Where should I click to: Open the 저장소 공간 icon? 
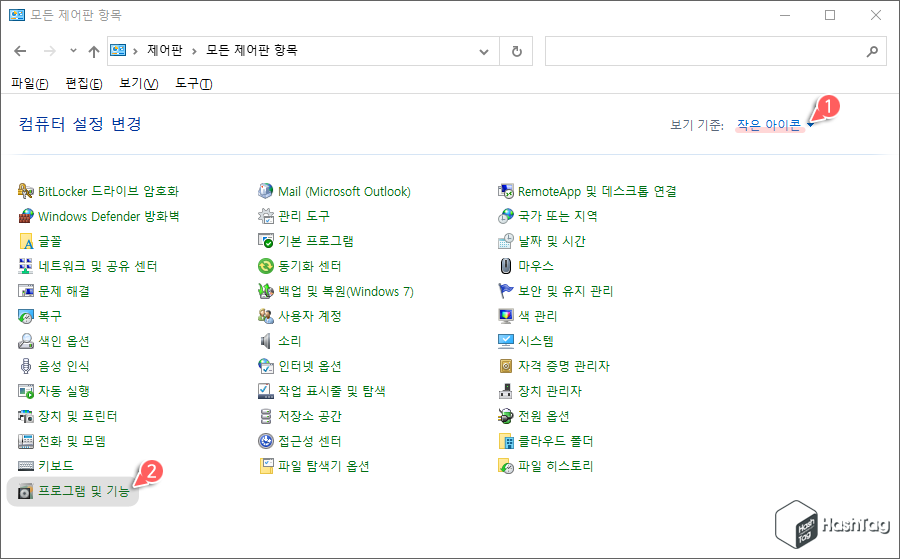[x=265, y=416]
